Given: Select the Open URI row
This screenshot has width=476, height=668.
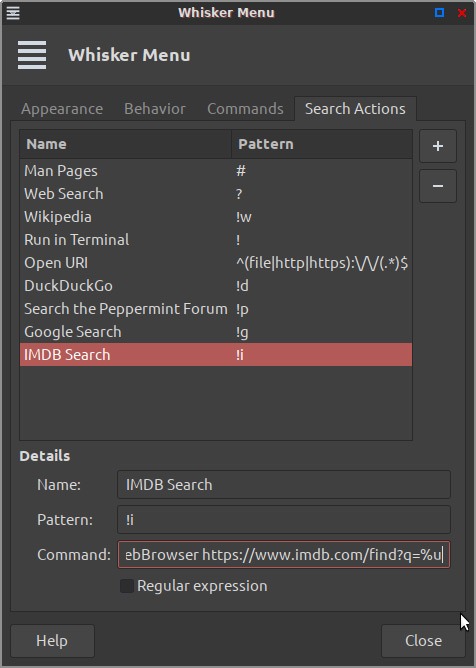Looking at the screenshot, I should 216,263.
